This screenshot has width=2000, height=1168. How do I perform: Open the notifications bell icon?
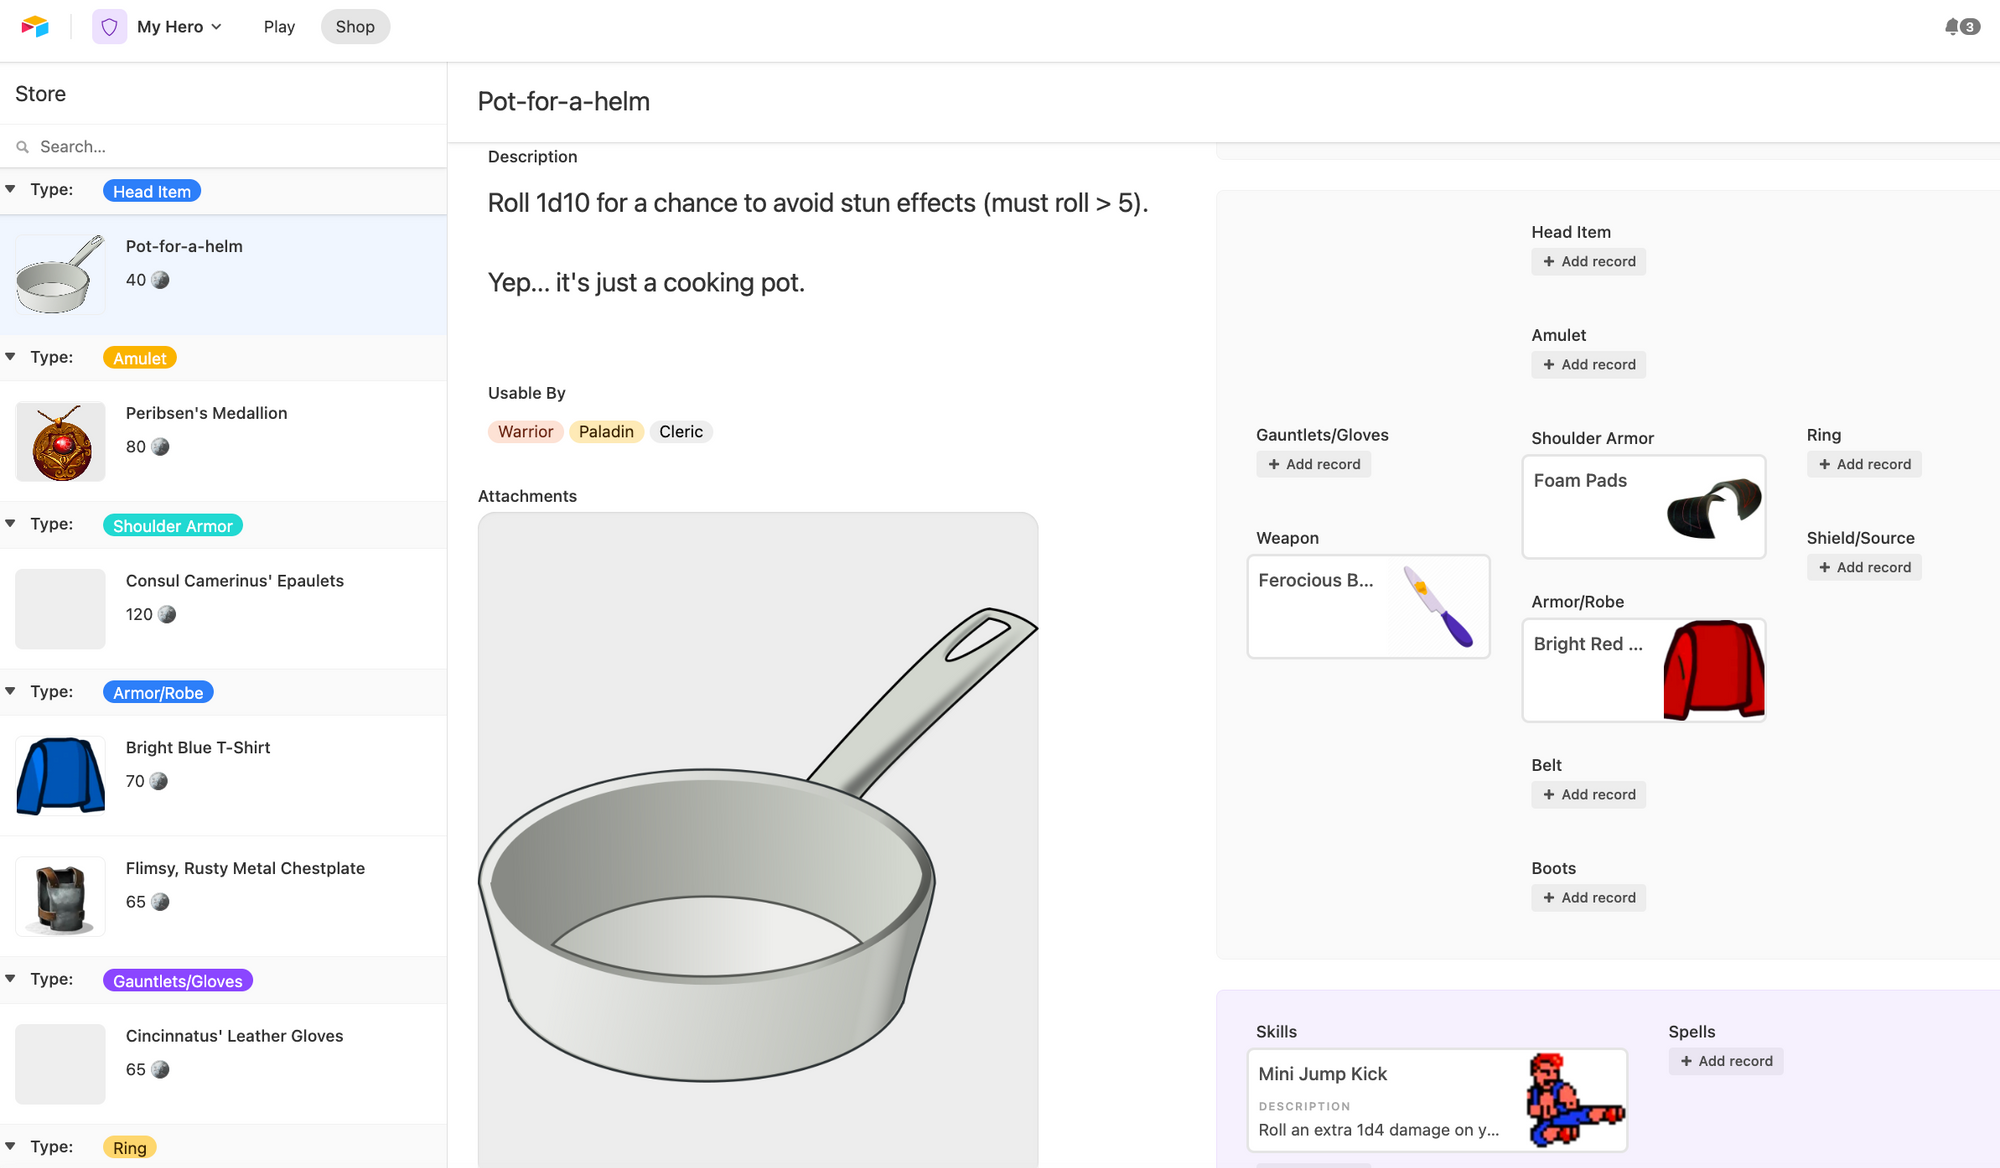pyautogui.click(x=1951, y=27)
